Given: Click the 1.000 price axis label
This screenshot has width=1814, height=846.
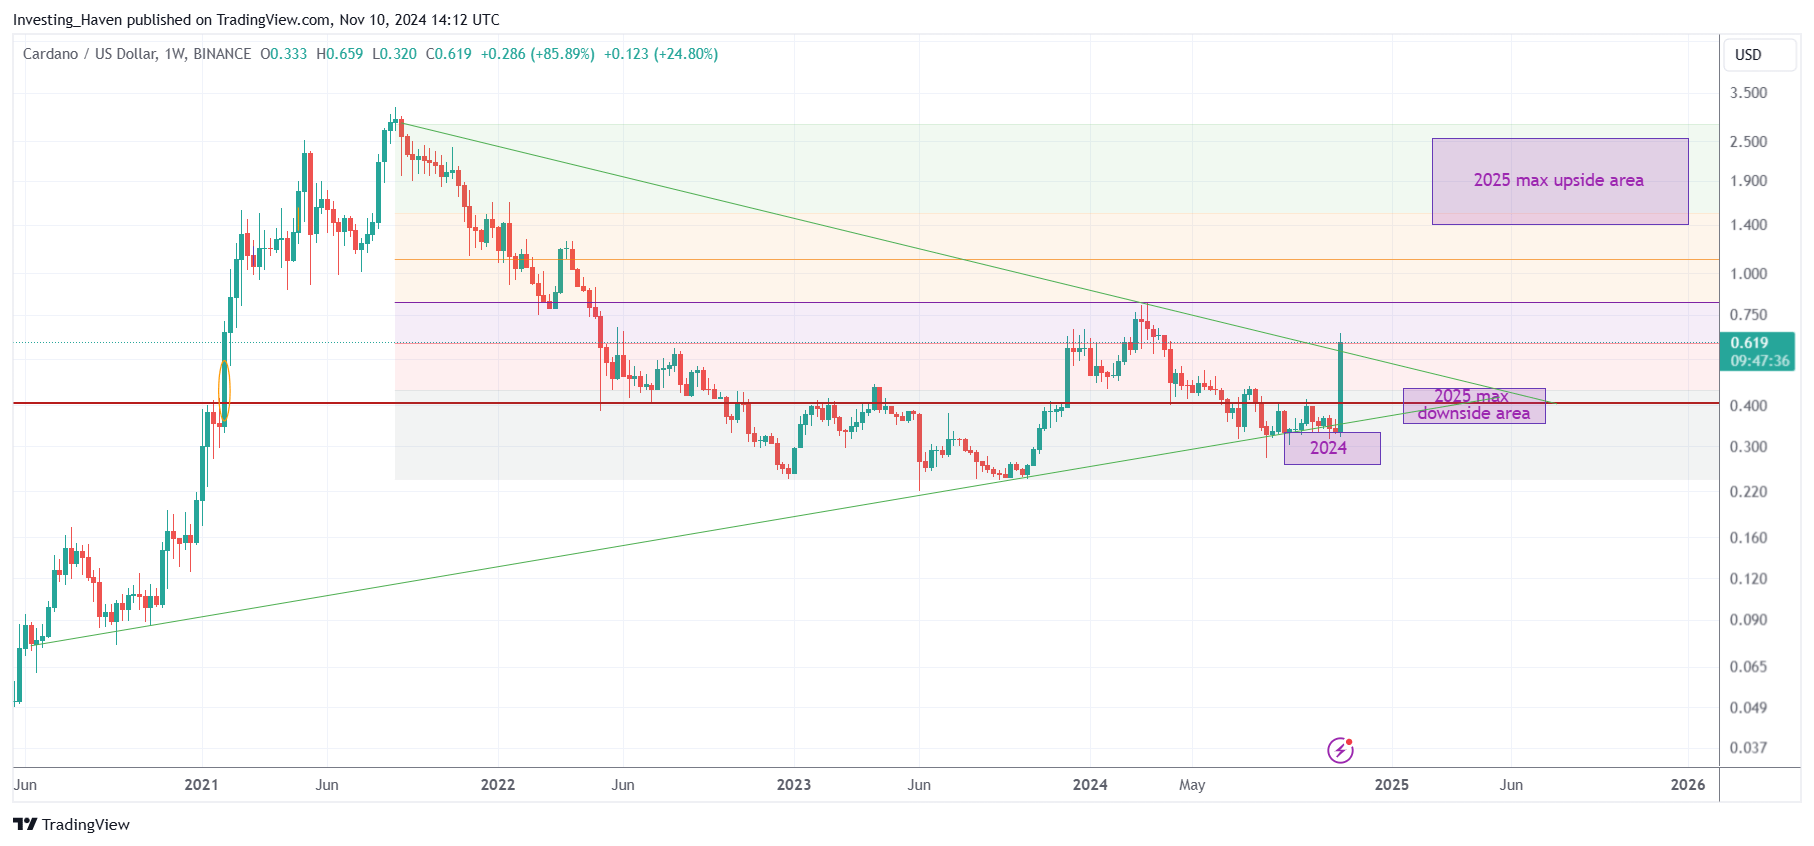Looking at the screenshot, I should click(1748, 274).
